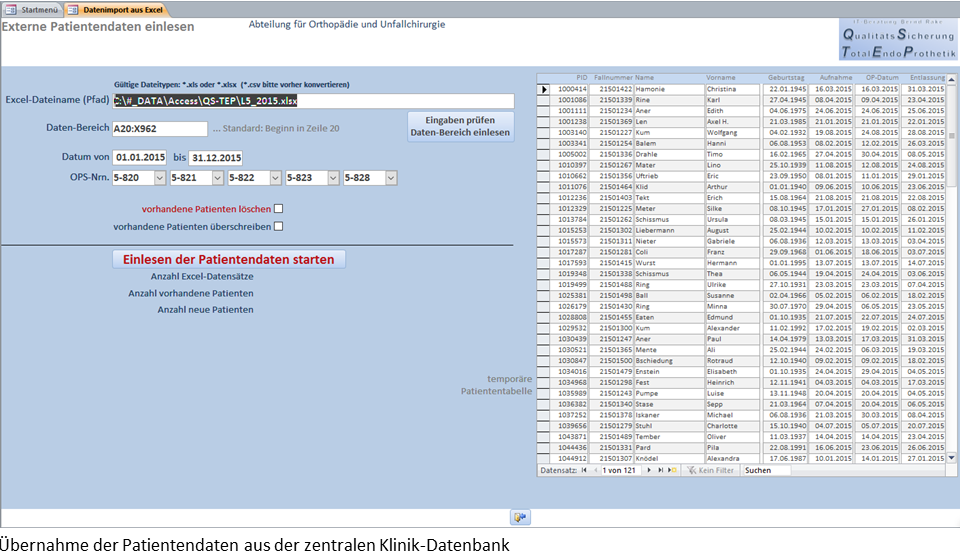This screenshot has height=555, width=960.
Task: Open the OPS-Nr. 5-828 dropdown
Action: click(391, 178)
